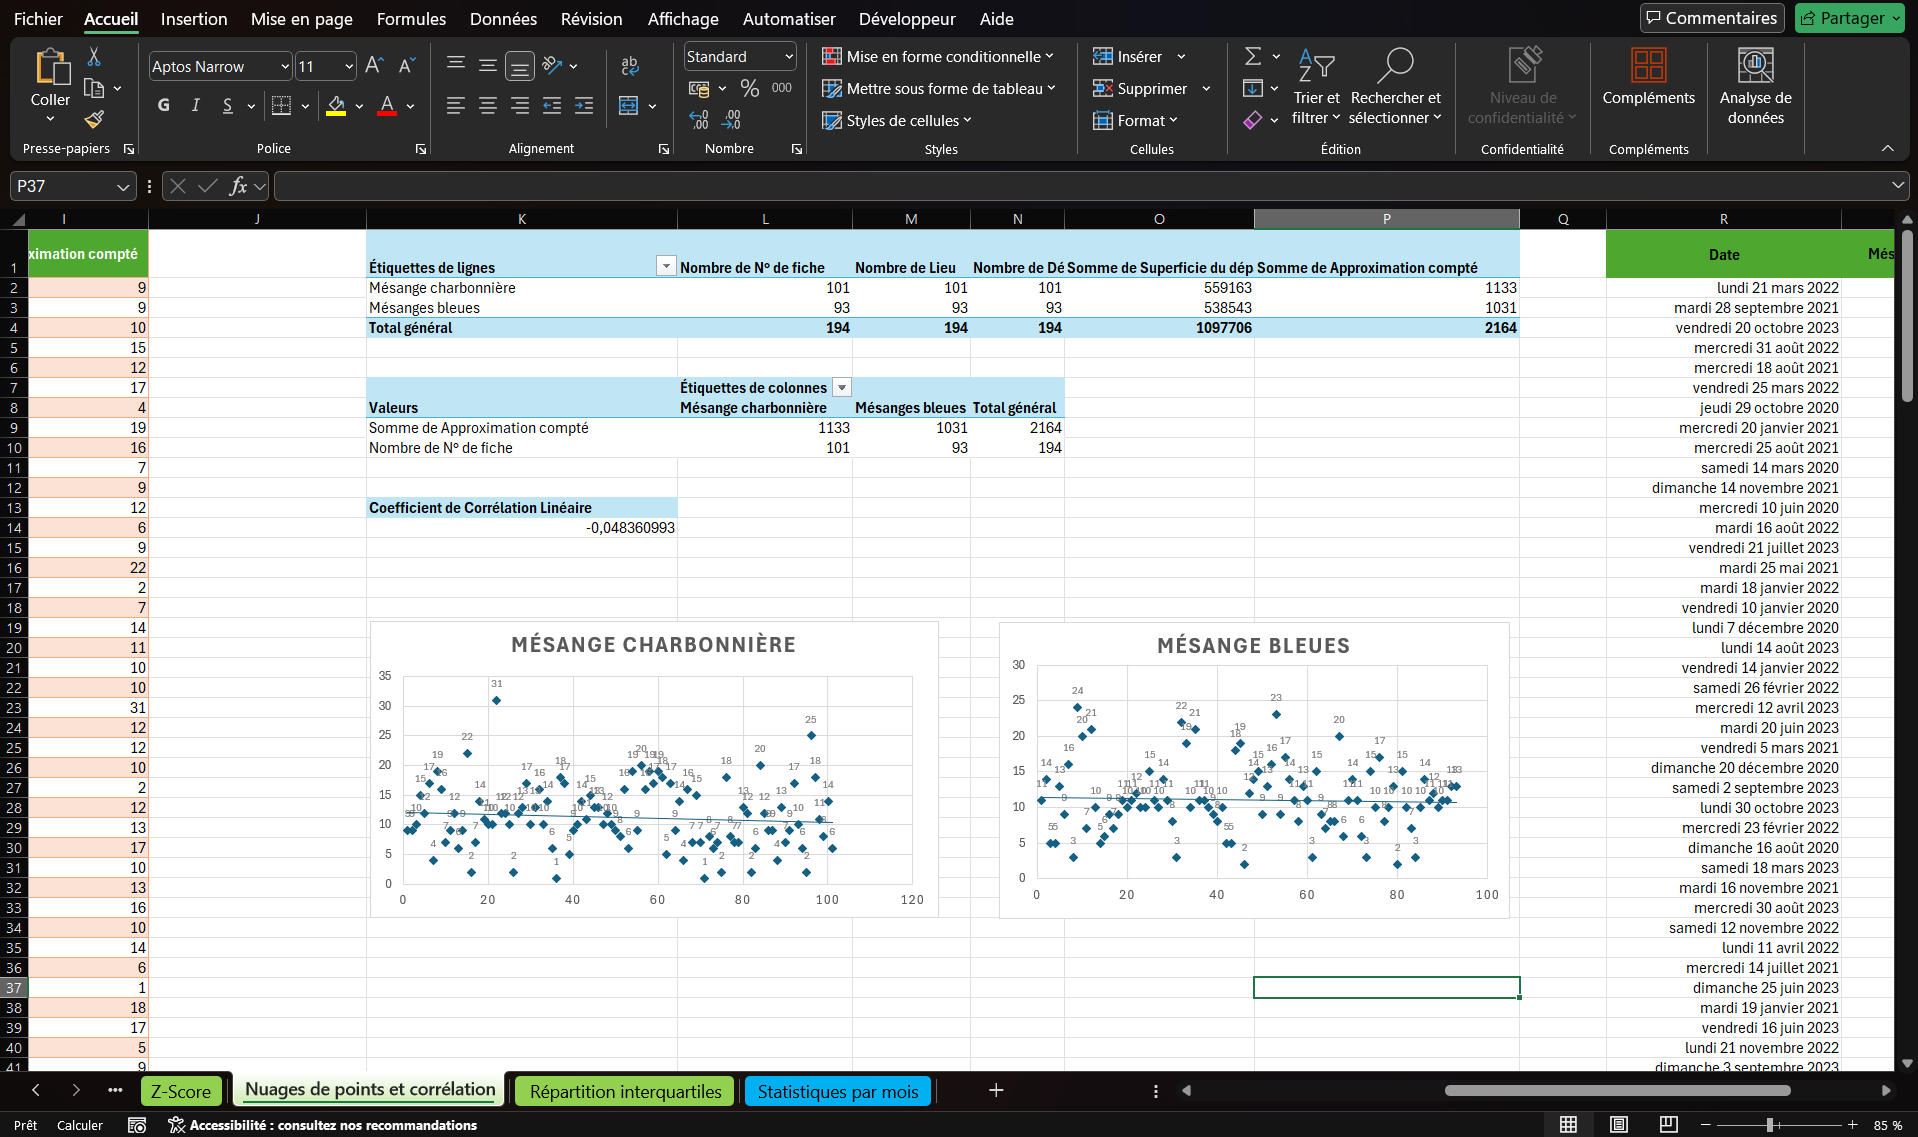1918x1137 pixels.
Task: Open the Commentaires panel
Action: point(1712,18)
